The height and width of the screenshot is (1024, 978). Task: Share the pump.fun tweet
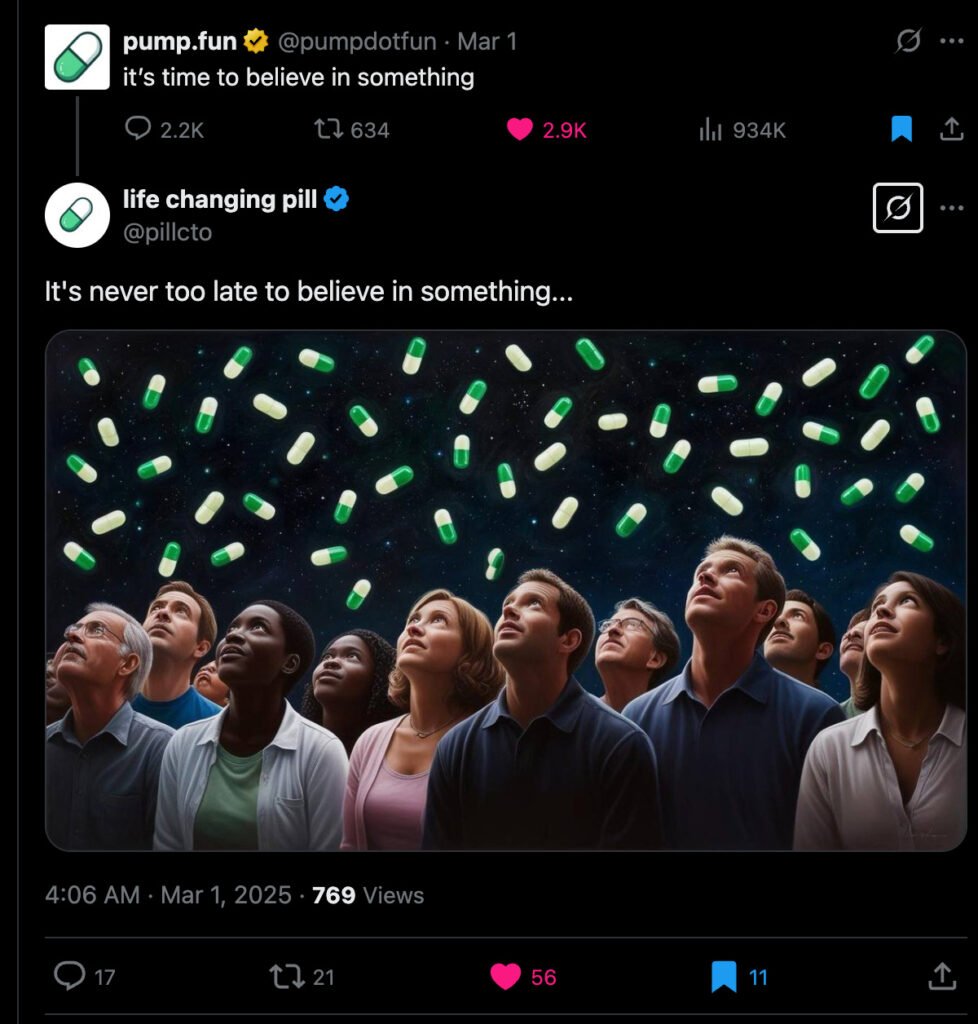coord(952,129)
